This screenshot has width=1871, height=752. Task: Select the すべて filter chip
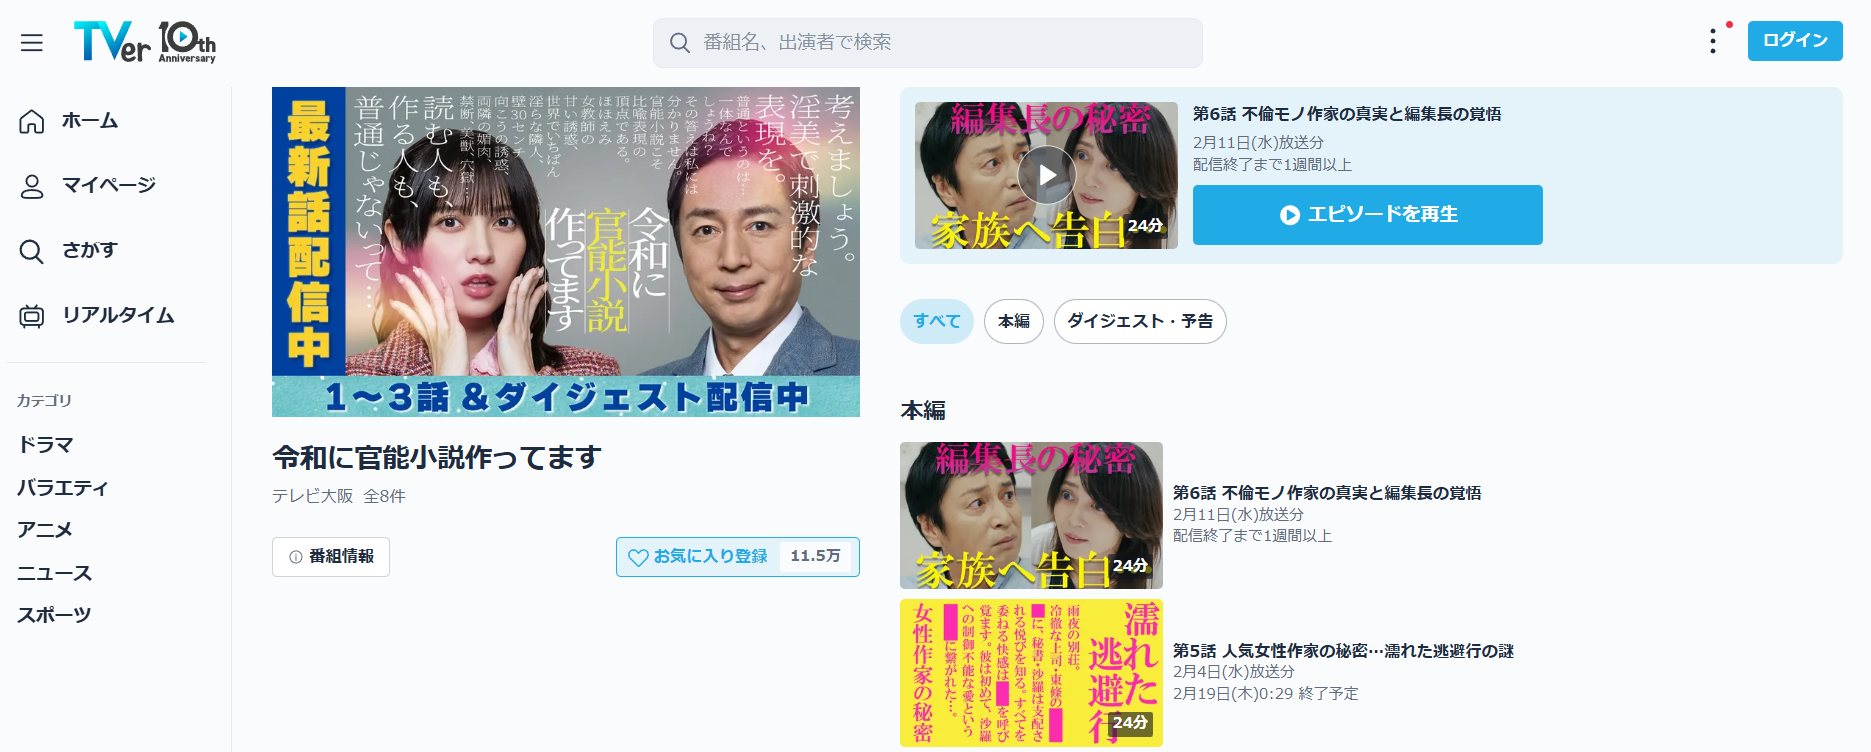click(936, 321)
